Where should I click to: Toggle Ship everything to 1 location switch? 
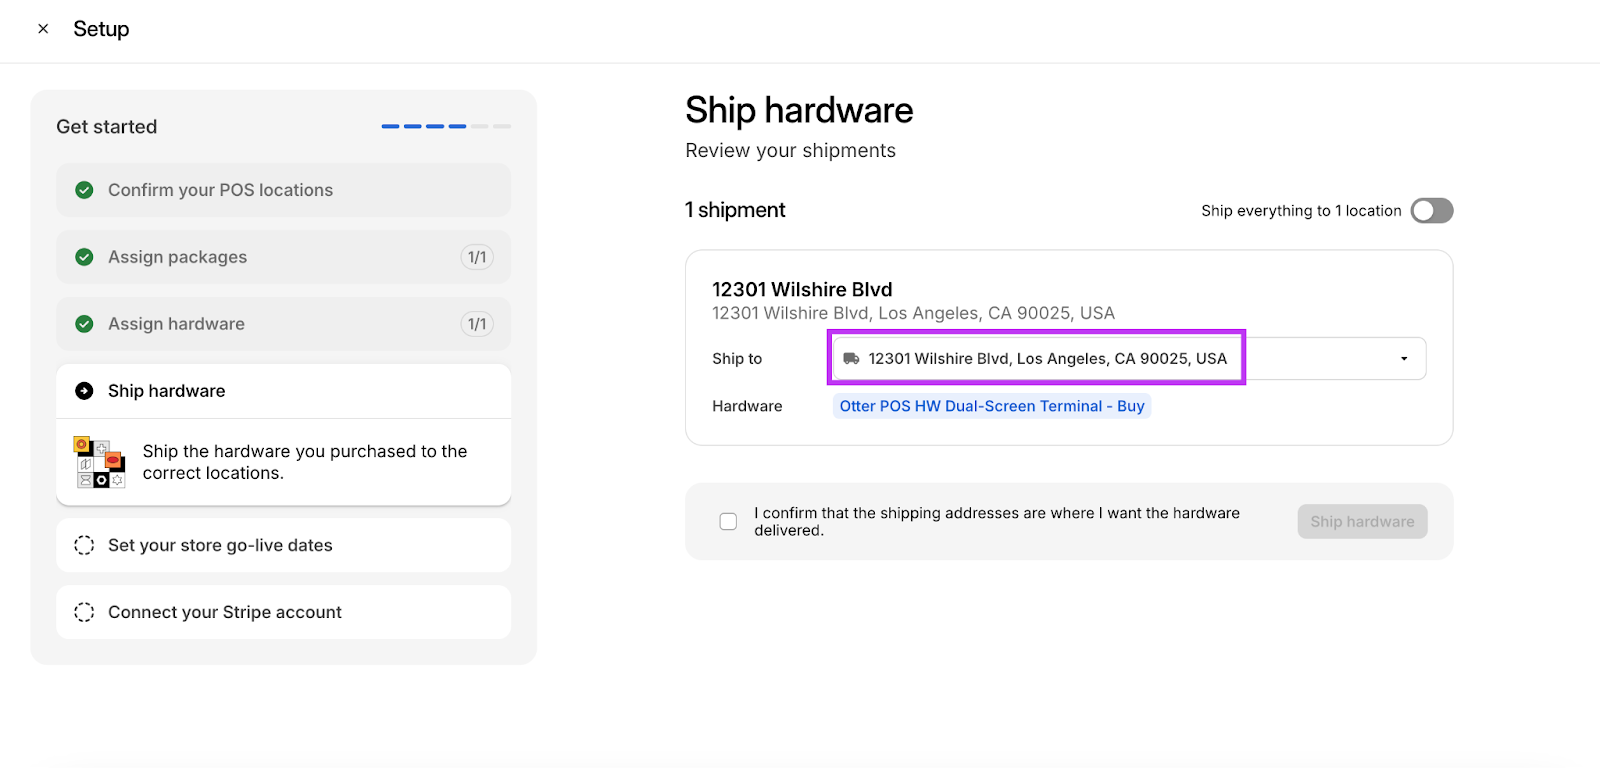tap(1431, 211)
